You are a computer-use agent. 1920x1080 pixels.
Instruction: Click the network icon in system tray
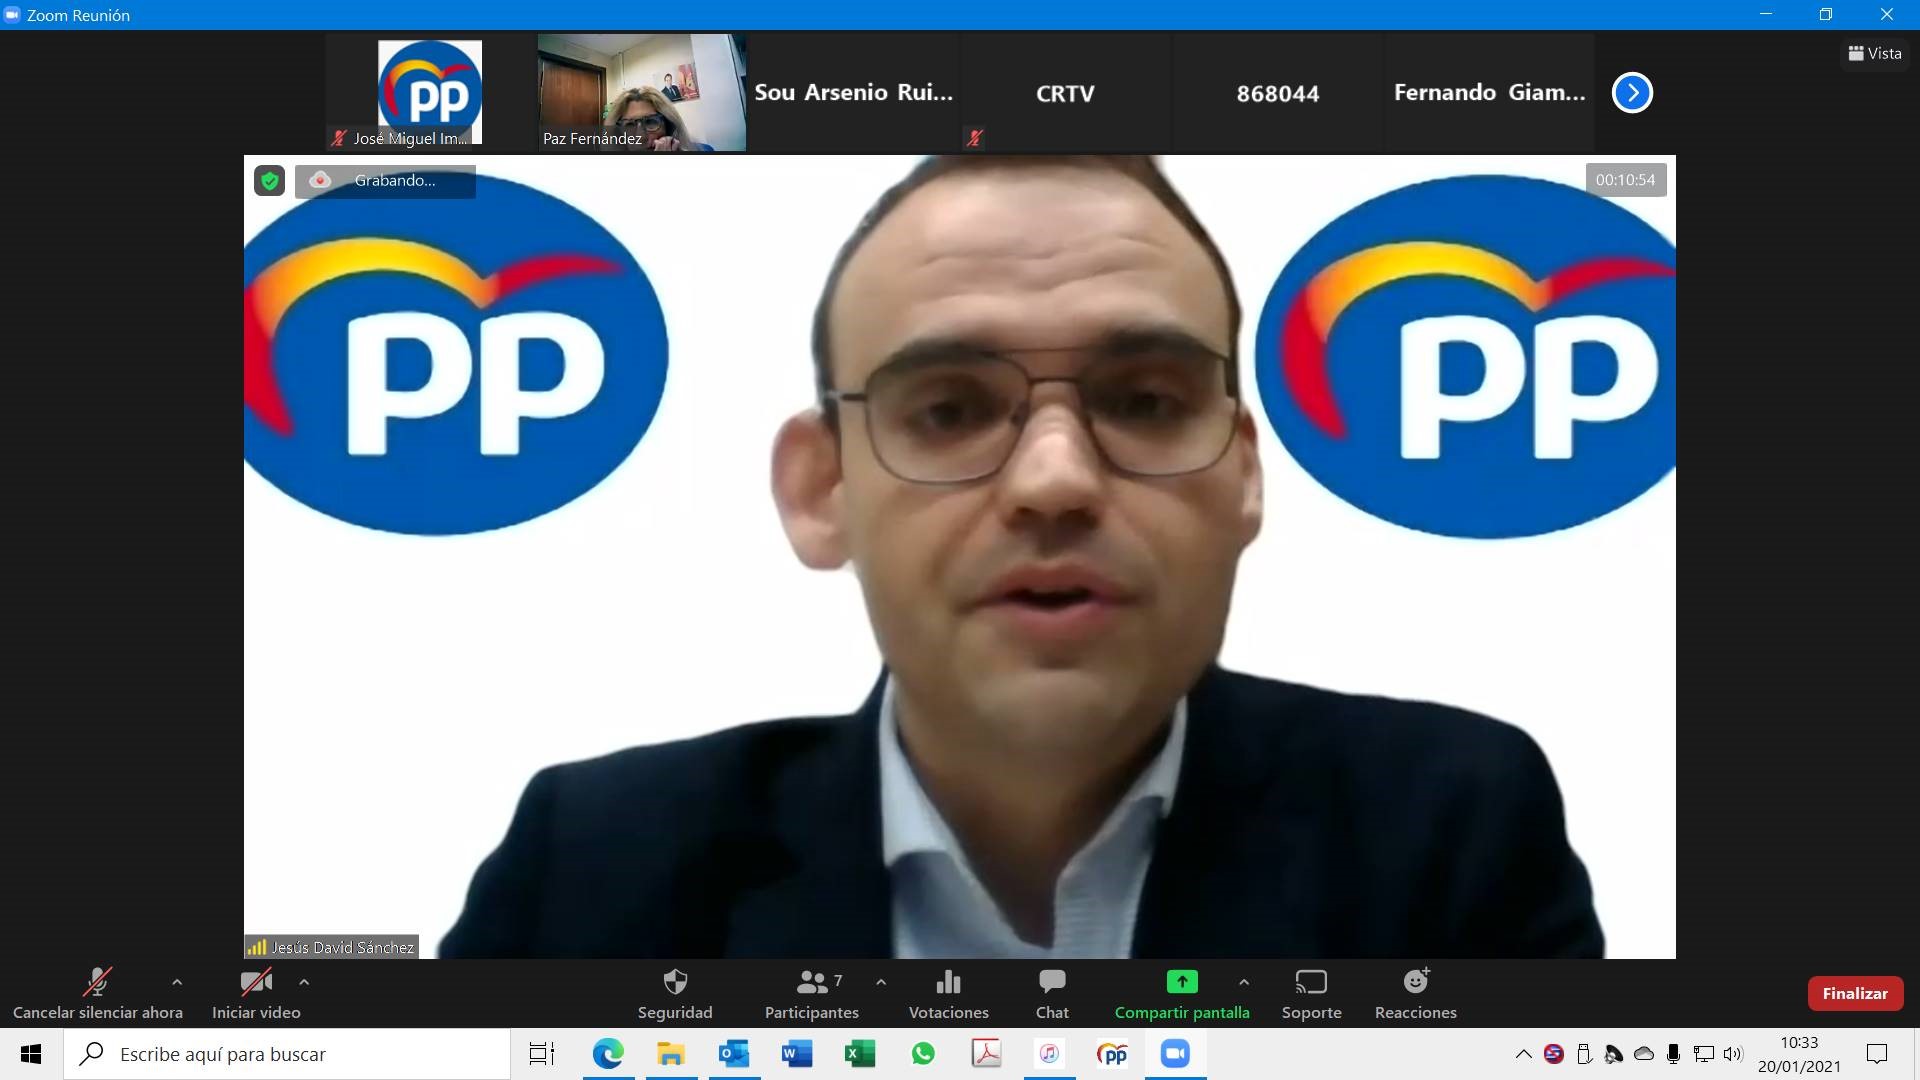pos(1703,1054)
